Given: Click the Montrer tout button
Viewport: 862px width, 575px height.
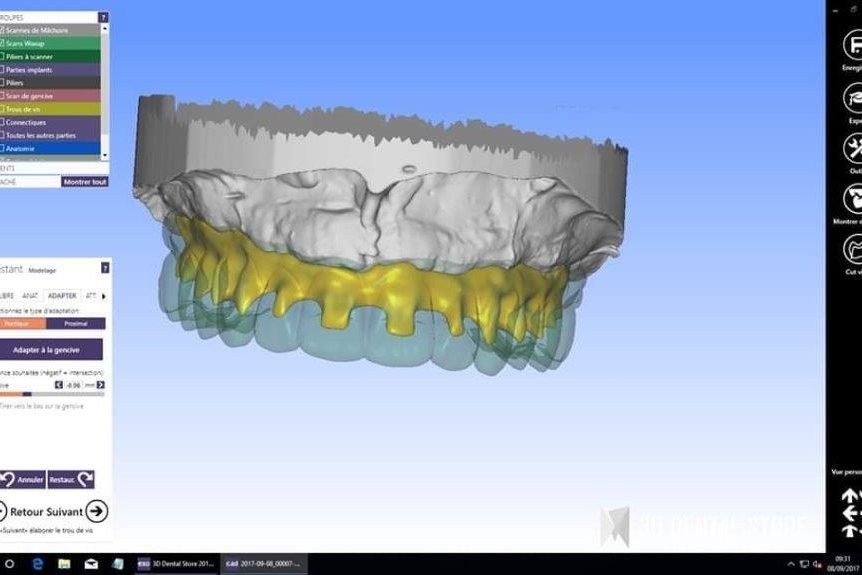Looking at the screenshot, I should click(x=84, y=182).
